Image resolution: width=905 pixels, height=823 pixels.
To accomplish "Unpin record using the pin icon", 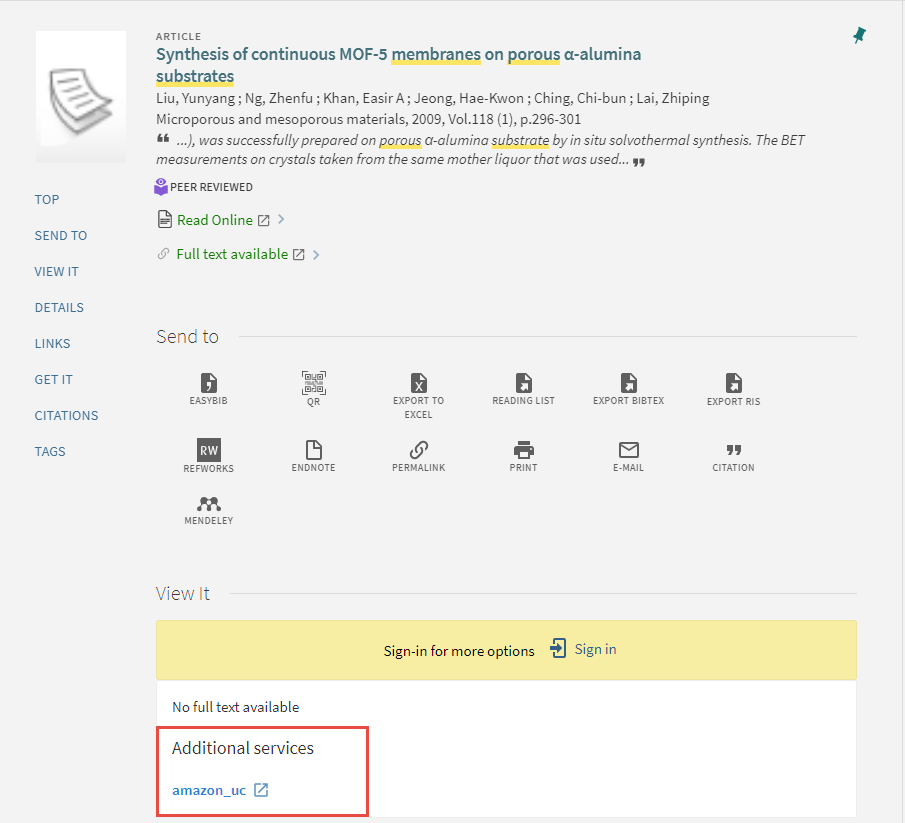I will point(859,35).
